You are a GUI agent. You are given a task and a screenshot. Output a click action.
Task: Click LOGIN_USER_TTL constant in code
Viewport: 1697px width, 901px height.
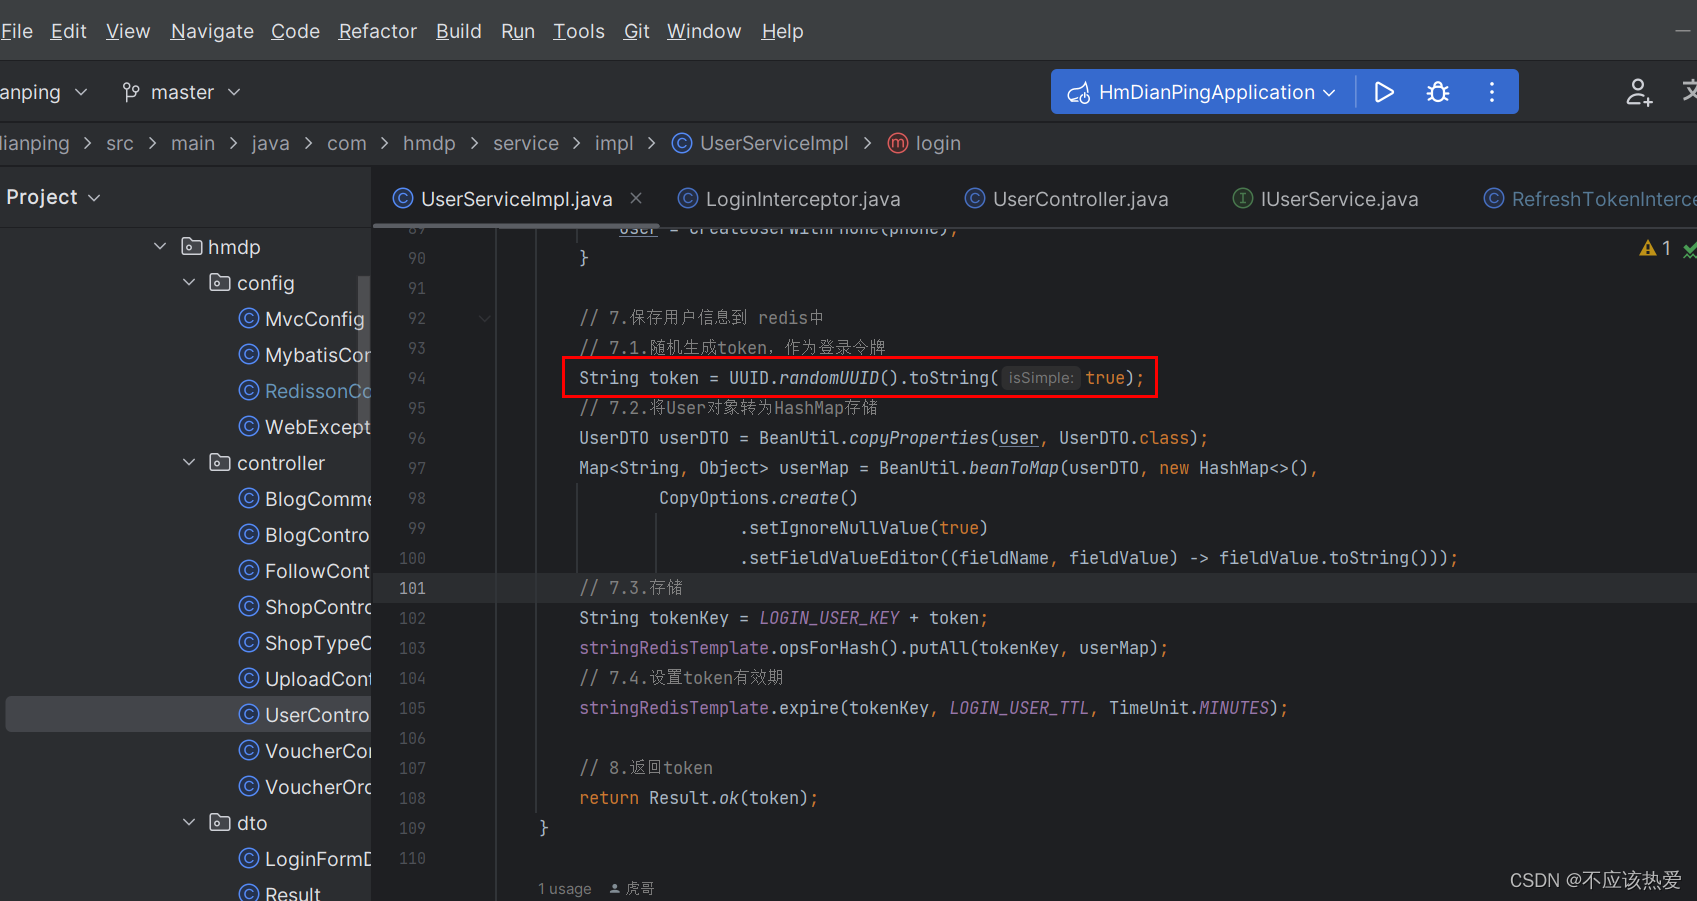pyautogui.click(x=1018, y=708)
